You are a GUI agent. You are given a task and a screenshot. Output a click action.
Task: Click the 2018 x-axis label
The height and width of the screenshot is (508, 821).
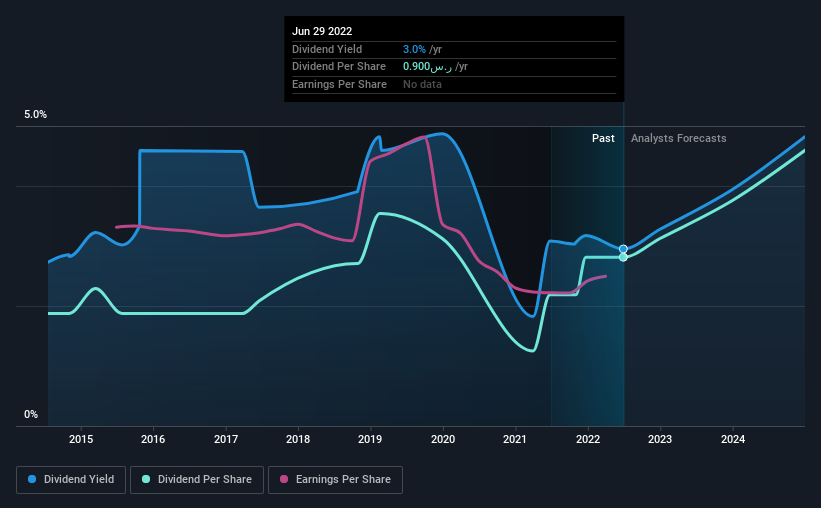pos(298,439)
